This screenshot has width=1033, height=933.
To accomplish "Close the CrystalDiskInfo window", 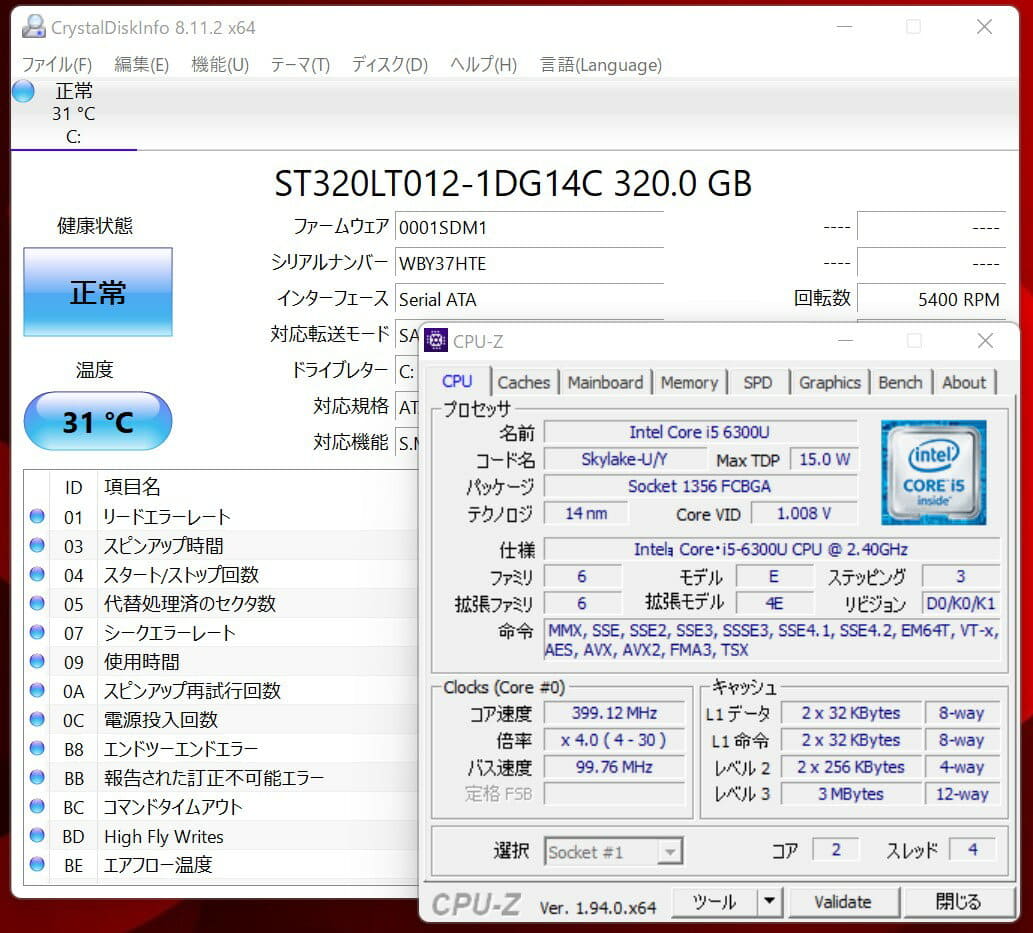I will (984, 26).
